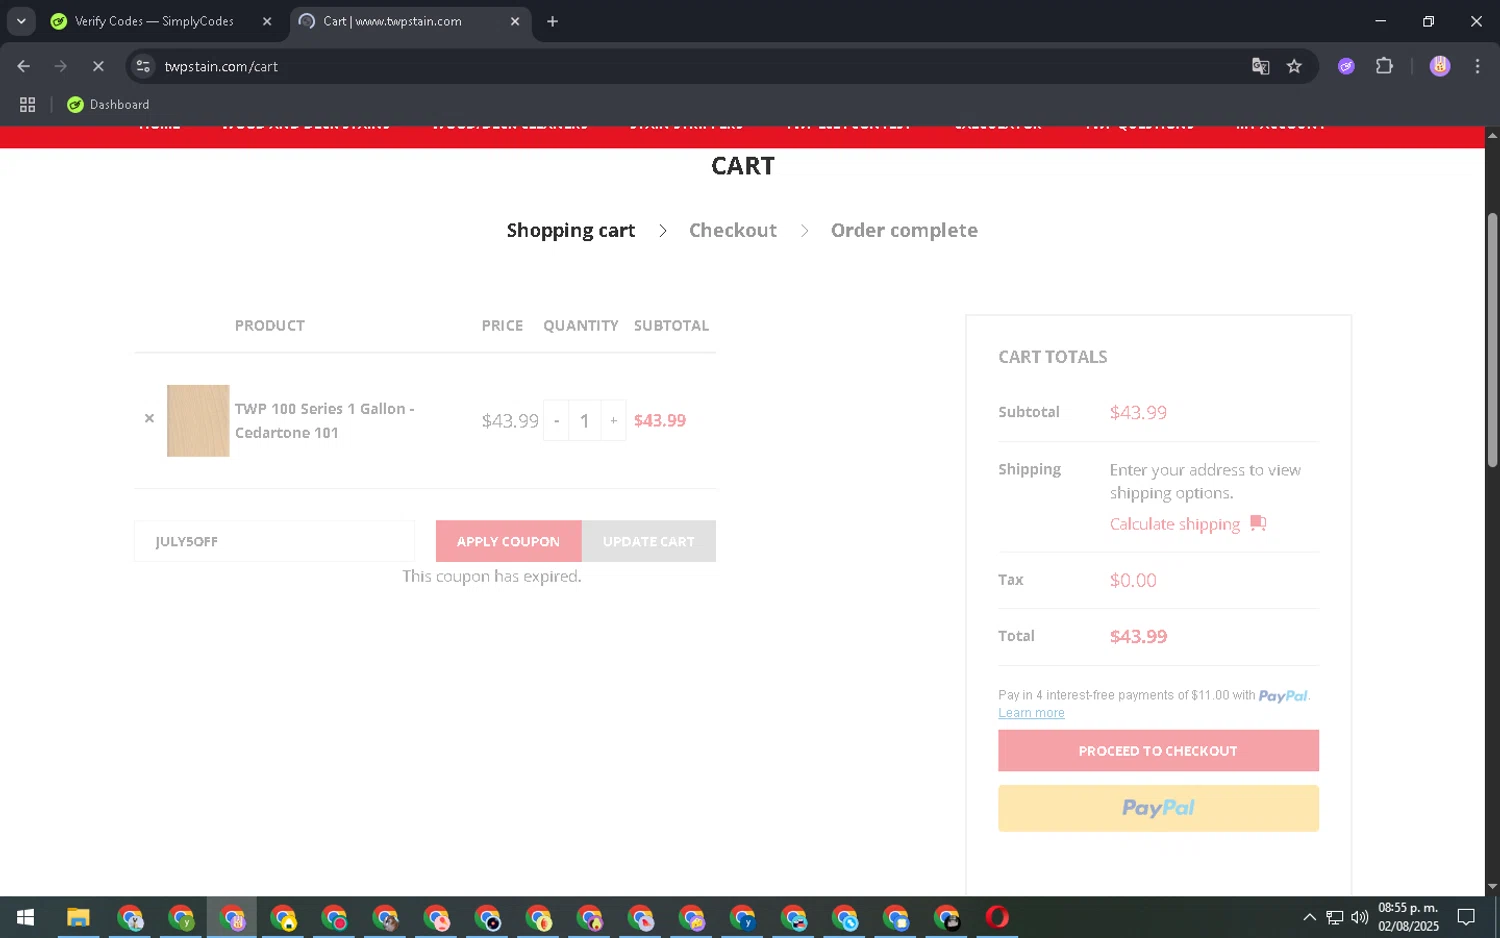Increase quantity with the plus button
Screen dimensions: 1500x938
[613, 421]
